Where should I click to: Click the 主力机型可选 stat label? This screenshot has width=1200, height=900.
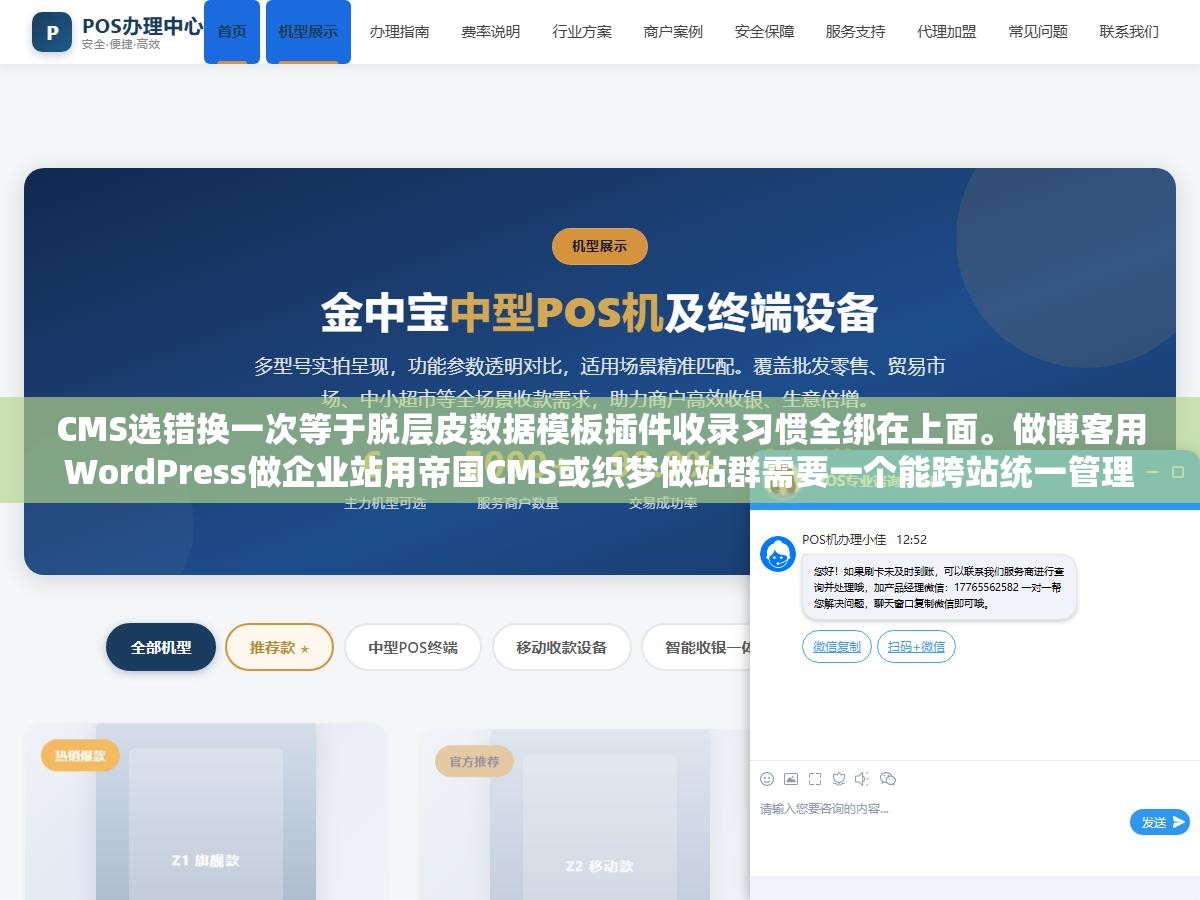(x=385, y=503)
